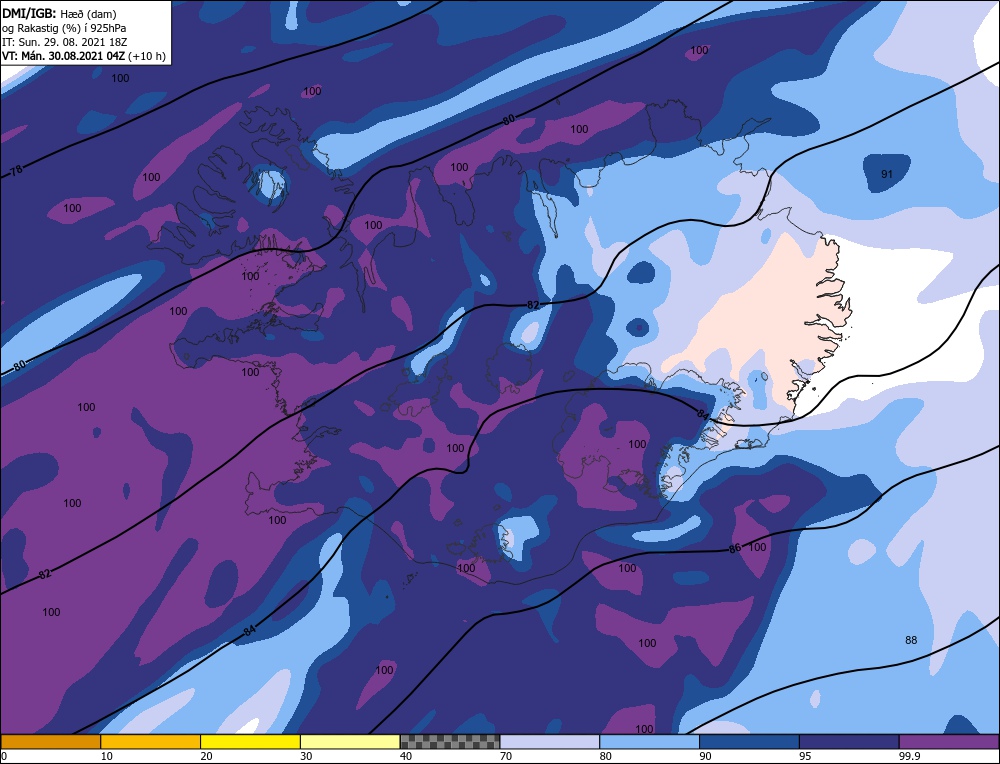Click the legend tick label "40"
The width and height of the screenshot is (1000, 764).
pyautogui.click(x=406, y=756)
